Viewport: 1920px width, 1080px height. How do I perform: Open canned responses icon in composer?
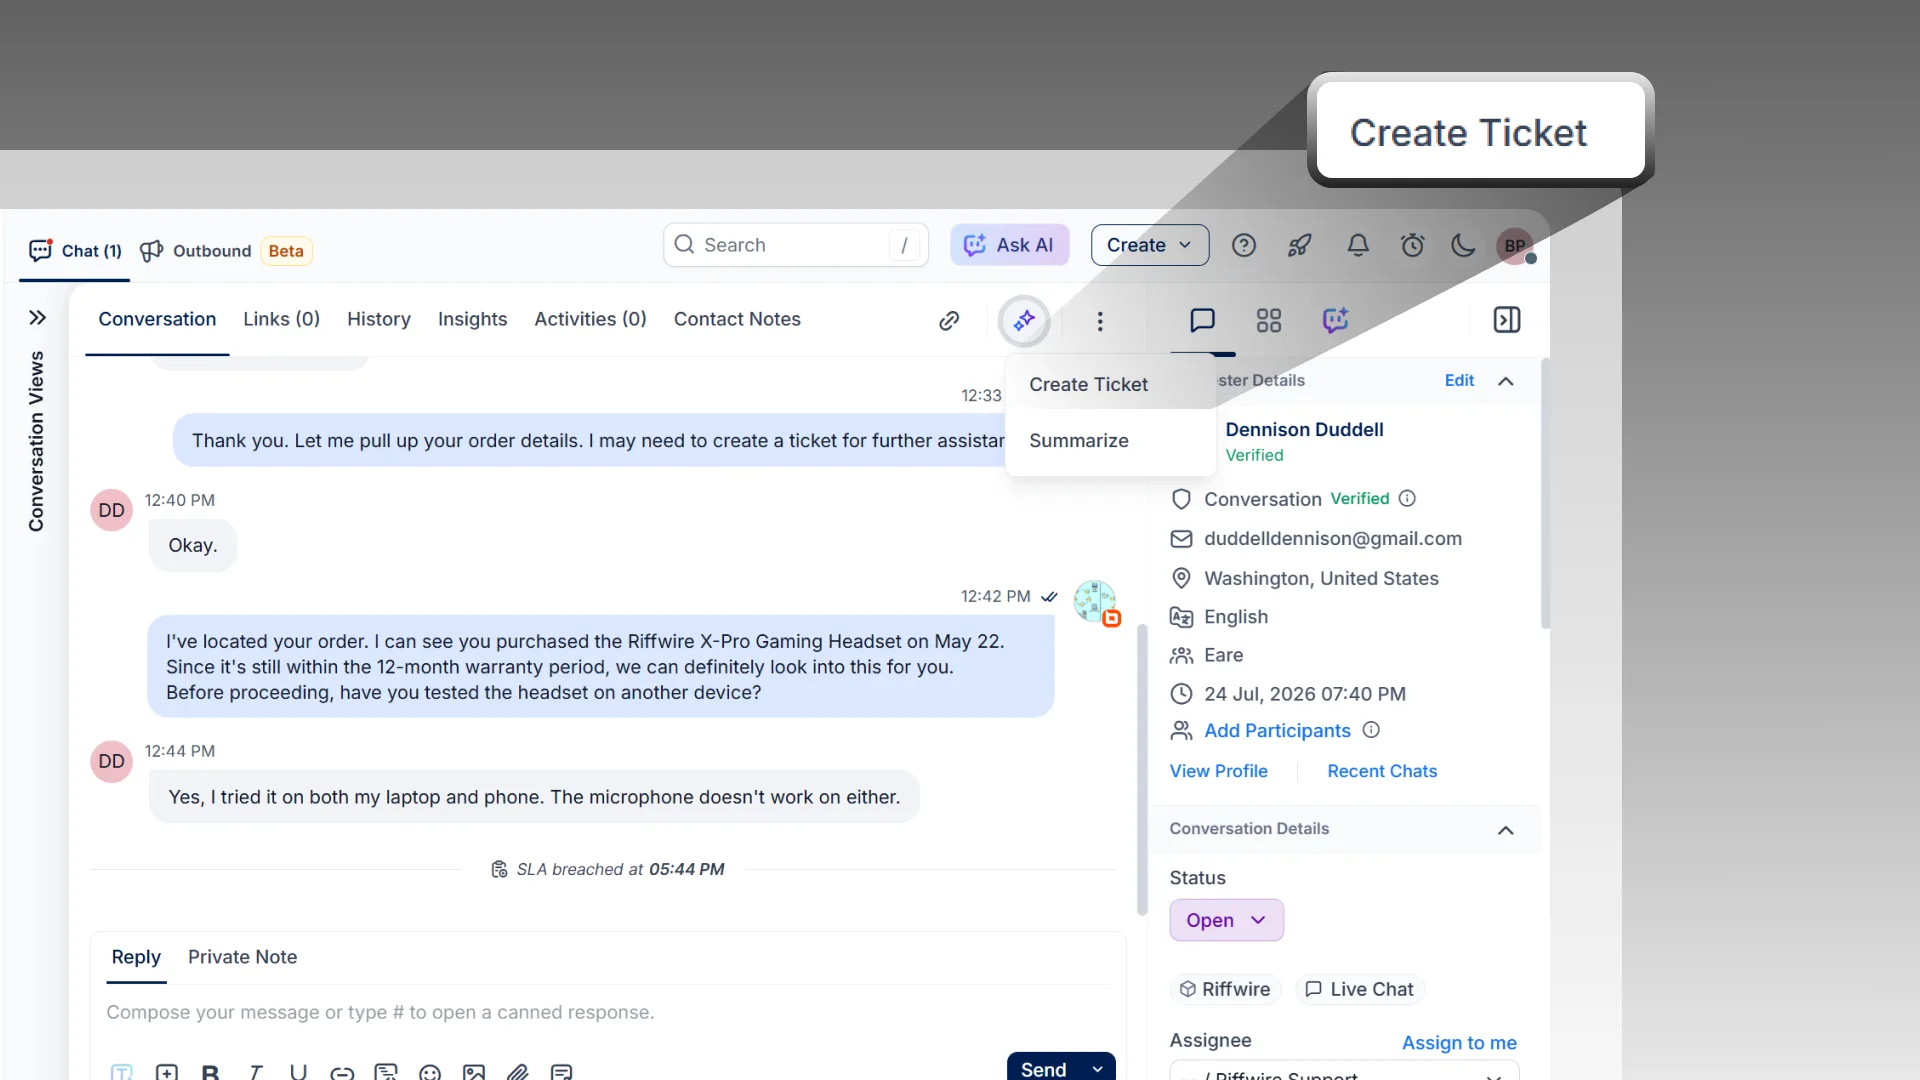386,1071
